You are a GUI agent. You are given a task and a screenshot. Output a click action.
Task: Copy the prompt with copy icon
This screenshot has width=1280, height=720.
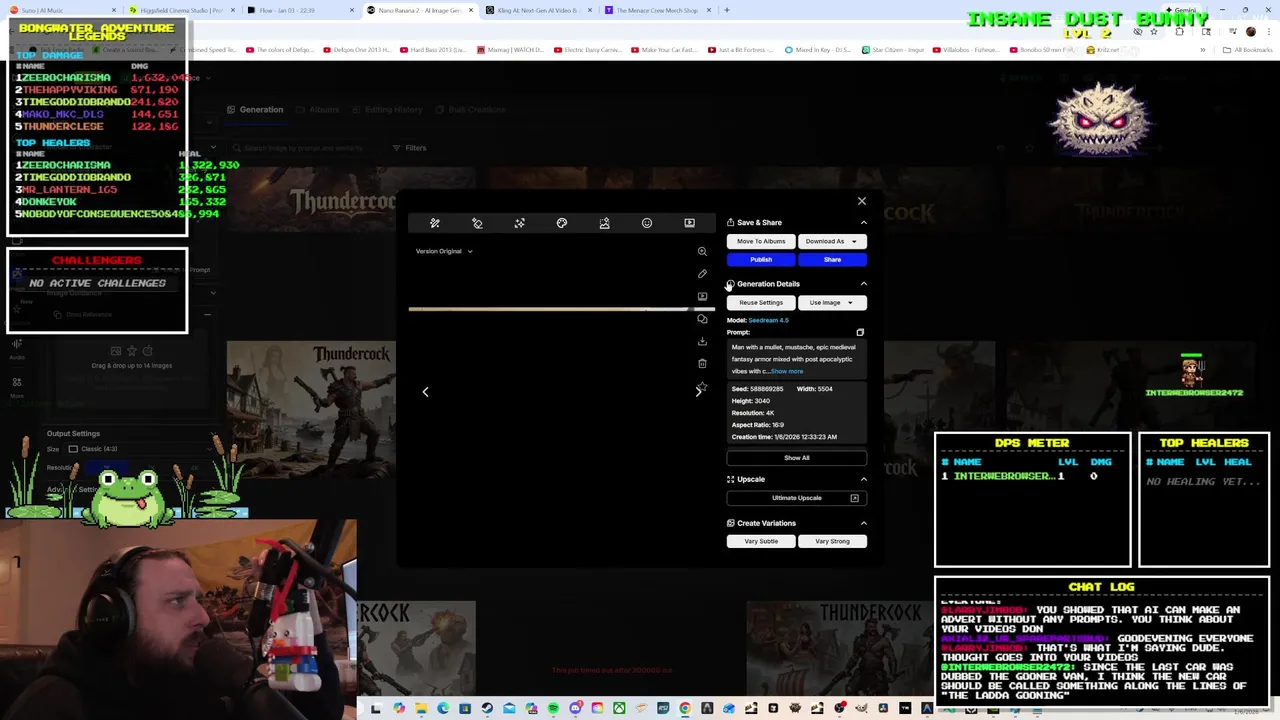860,332
